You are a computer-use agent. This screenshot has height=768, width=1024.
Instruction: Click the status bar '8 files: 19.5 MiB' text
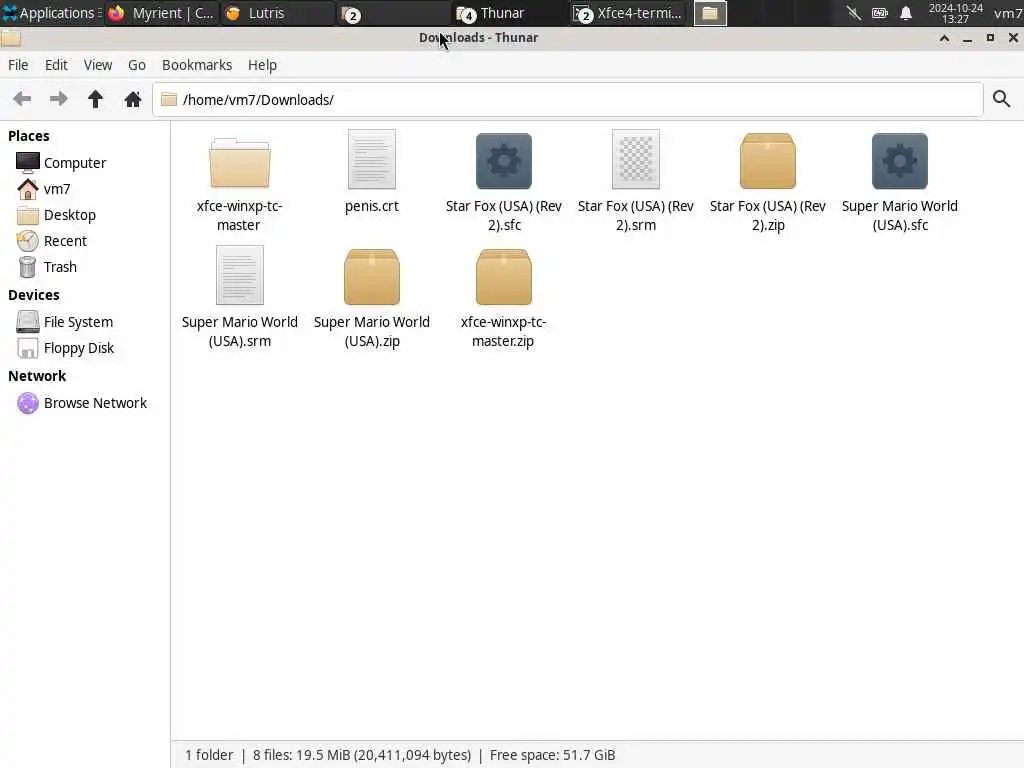[362, 755]
